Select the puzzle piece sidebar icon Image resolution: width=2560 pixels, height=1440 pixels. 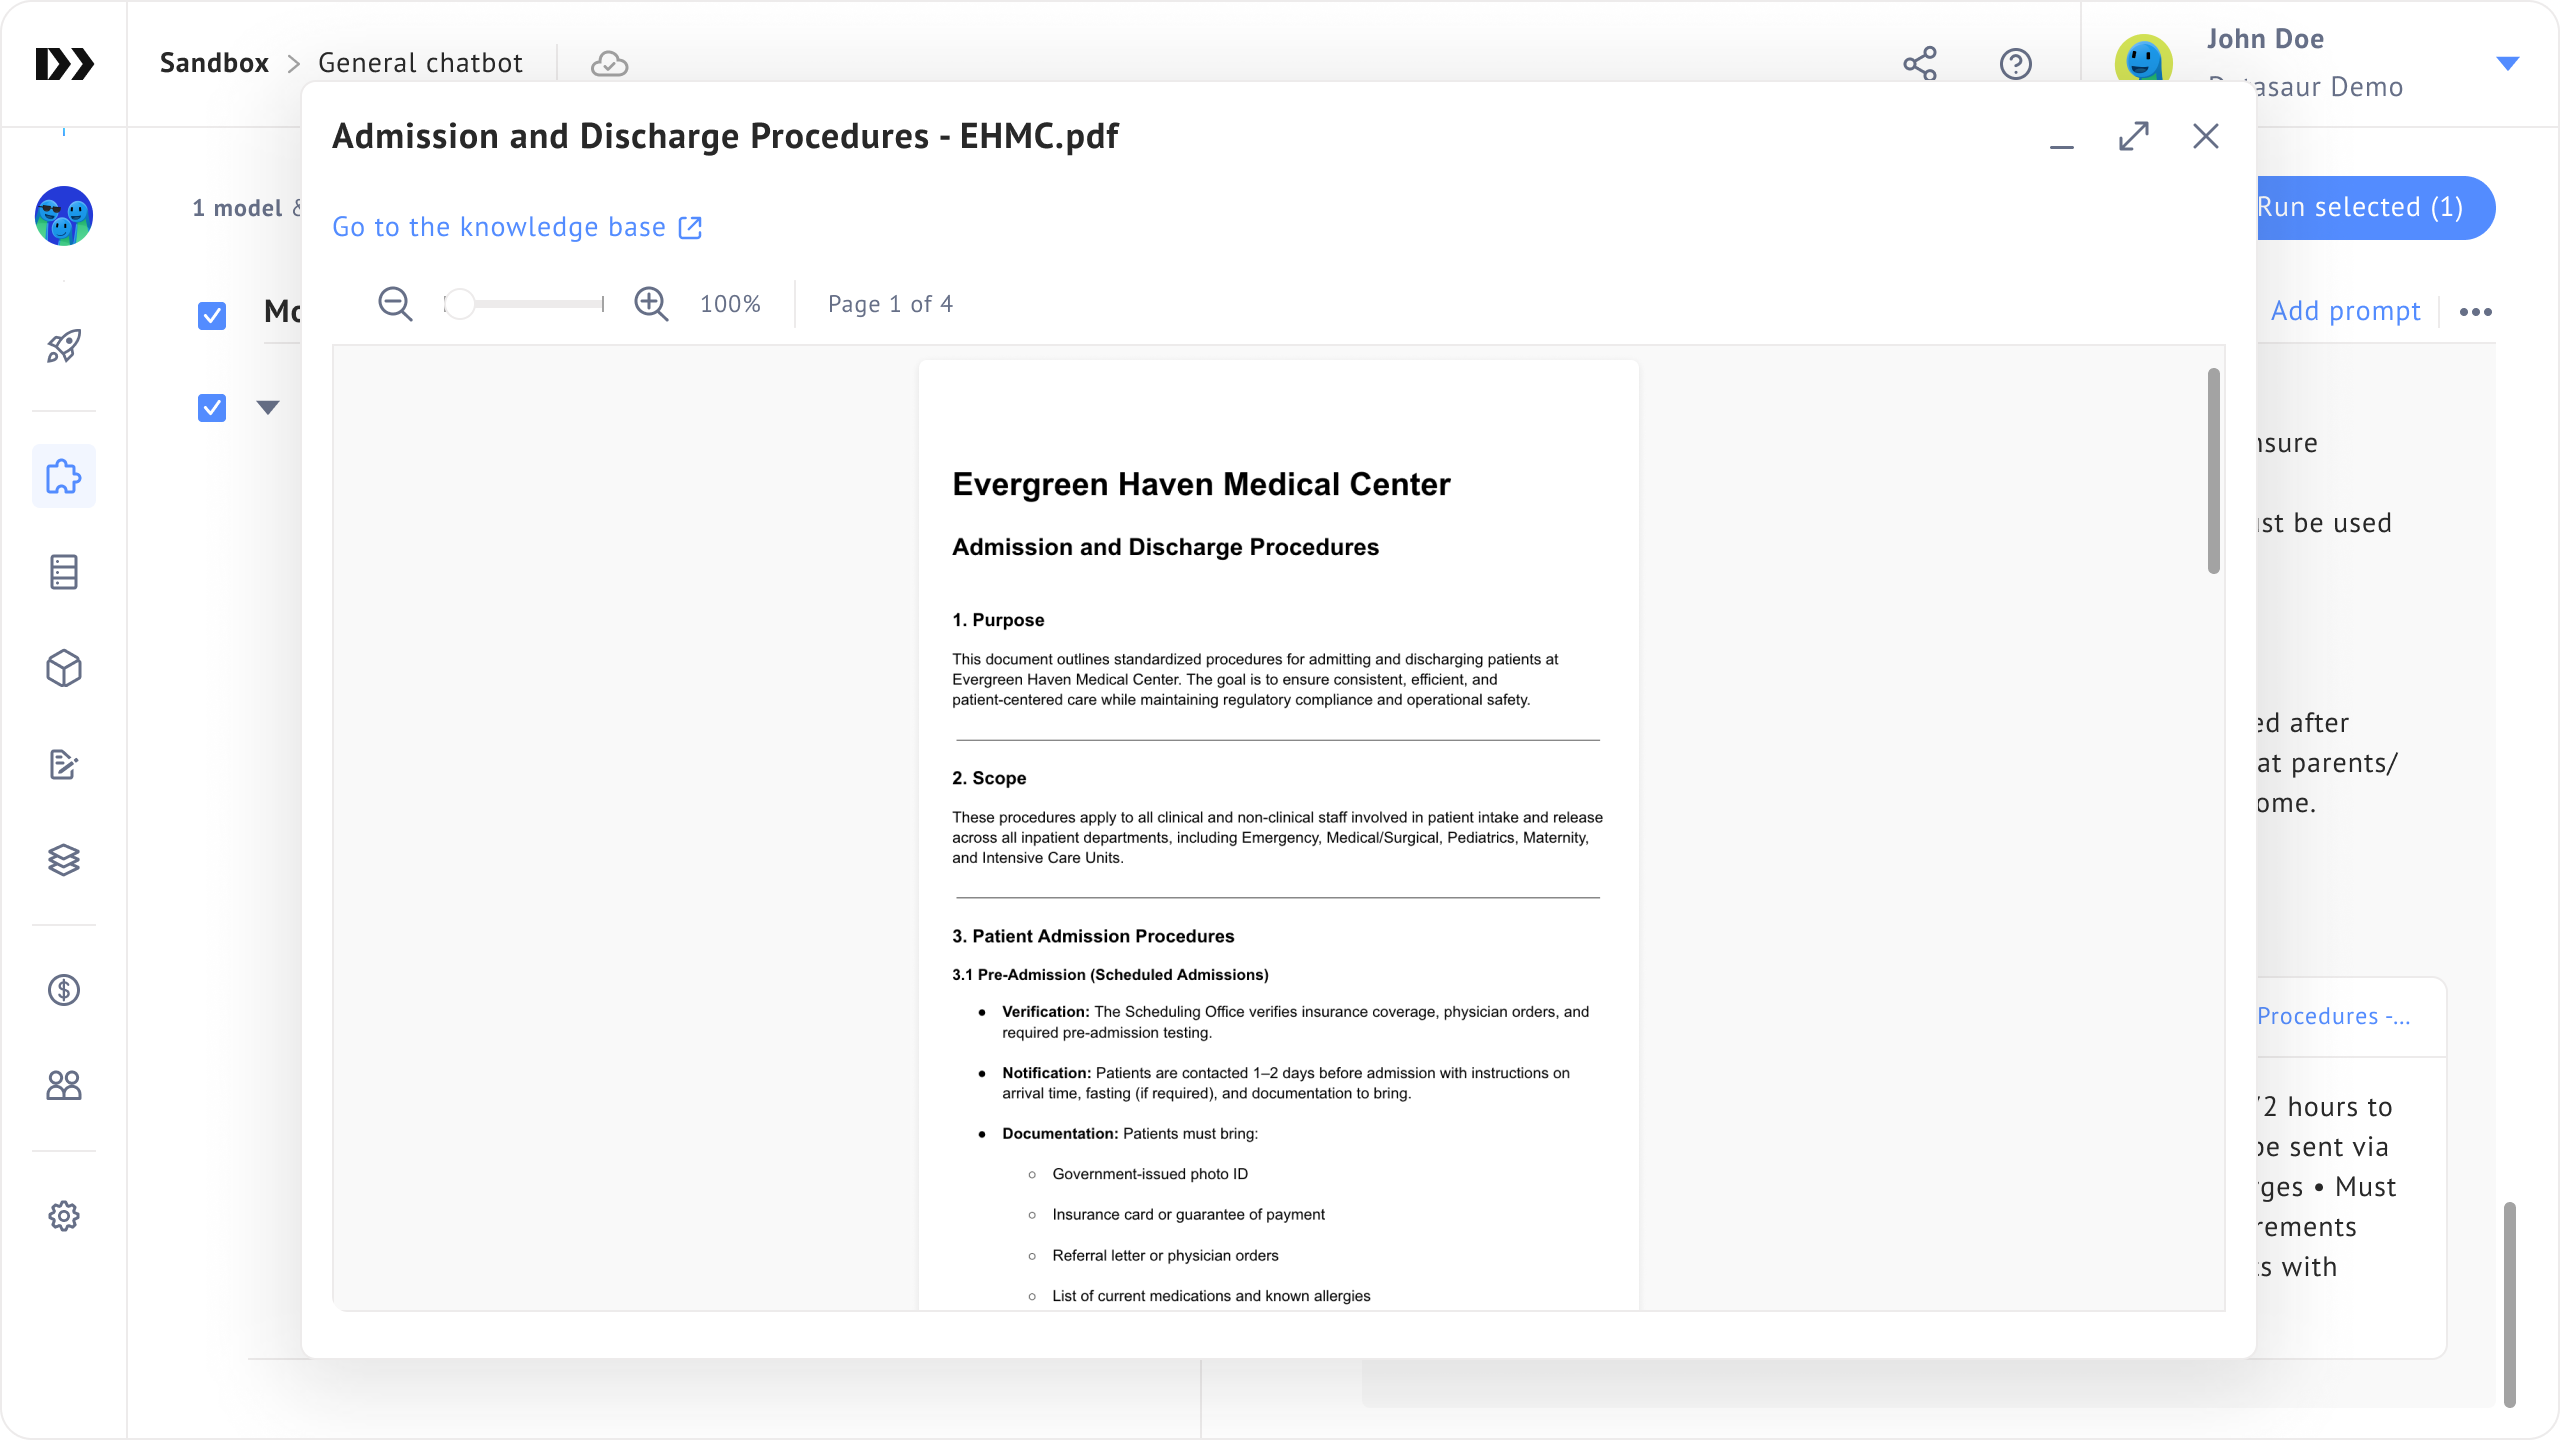64,476
